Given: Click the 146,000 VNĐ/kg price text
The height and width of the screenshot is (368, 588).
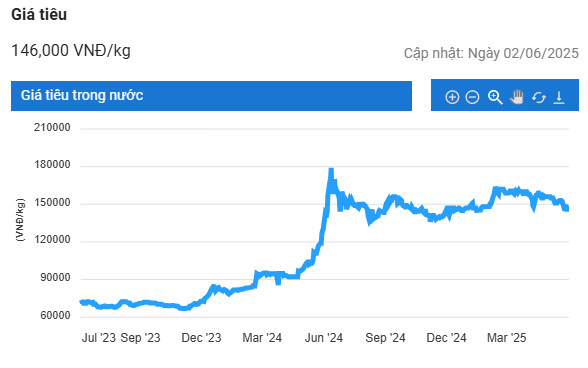Looking at the screenshot, I should click(x=71, y=50).
